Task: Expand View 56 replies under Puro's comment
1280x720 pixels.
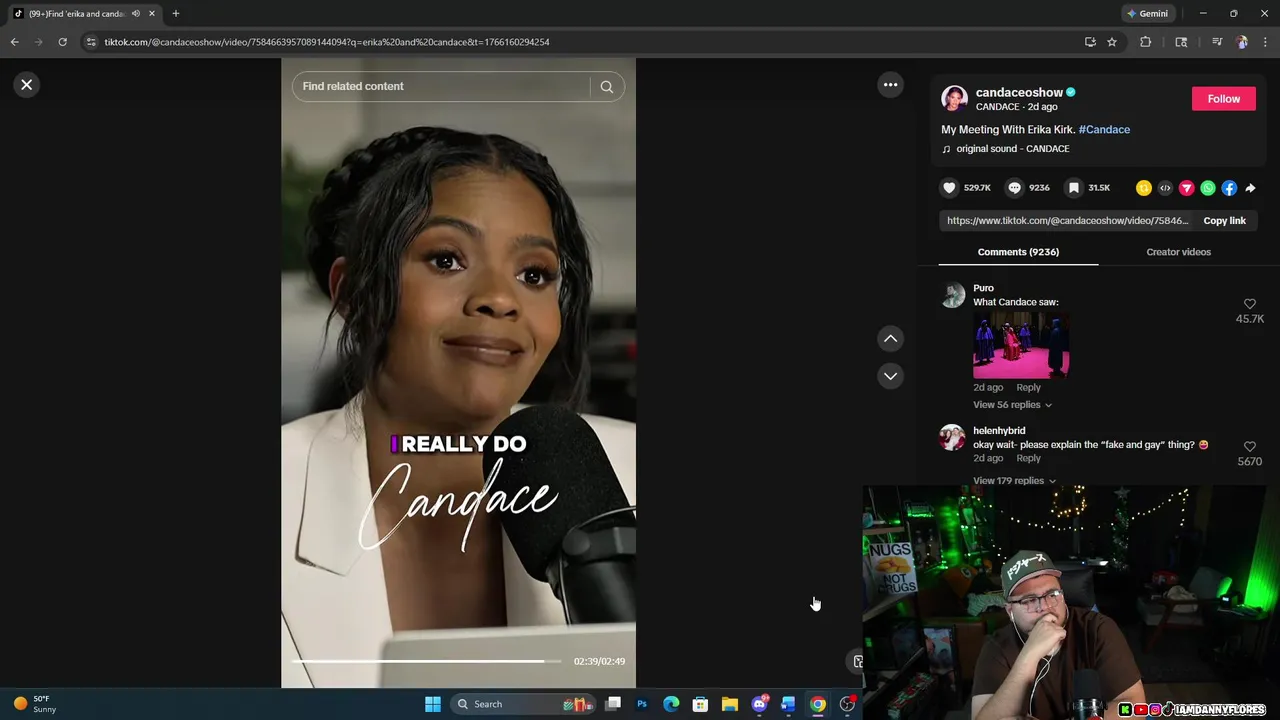Action: [1012, 405]
